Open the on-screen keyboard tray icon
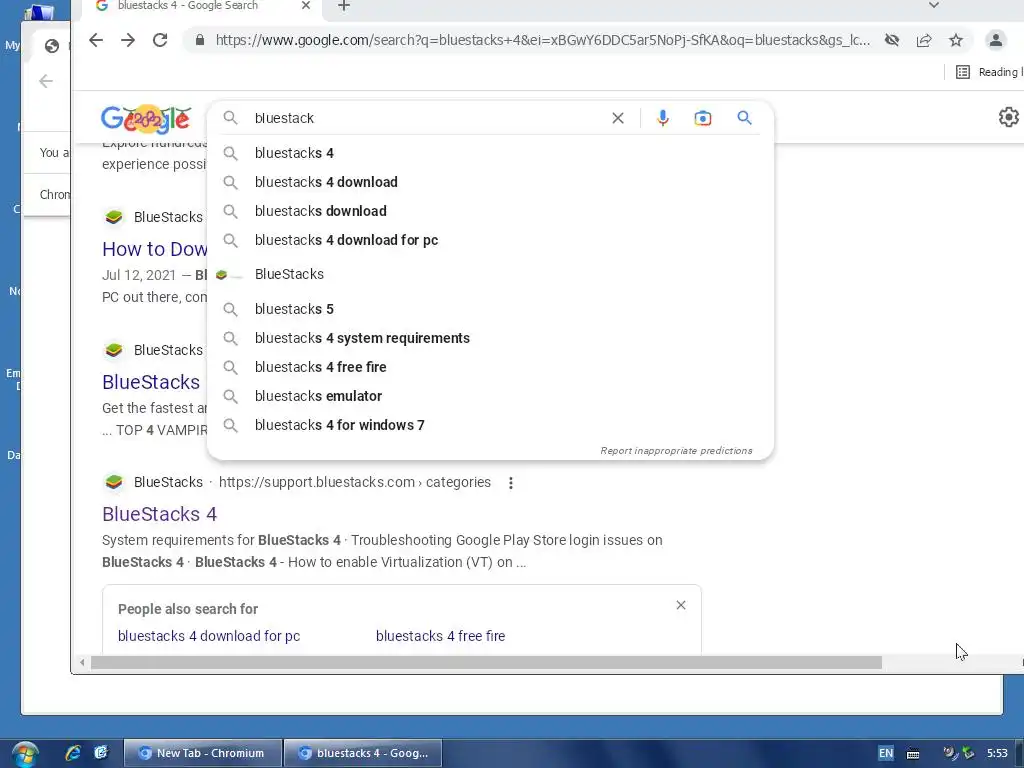The image size is (1024, 768). pyautogui.click(x=913, y=754)
